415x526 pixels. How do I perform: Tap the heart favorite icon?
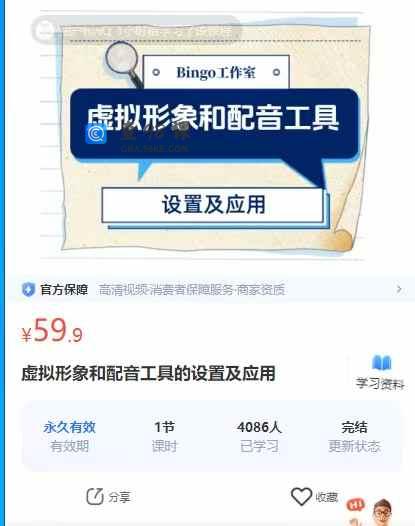[301, 496]
